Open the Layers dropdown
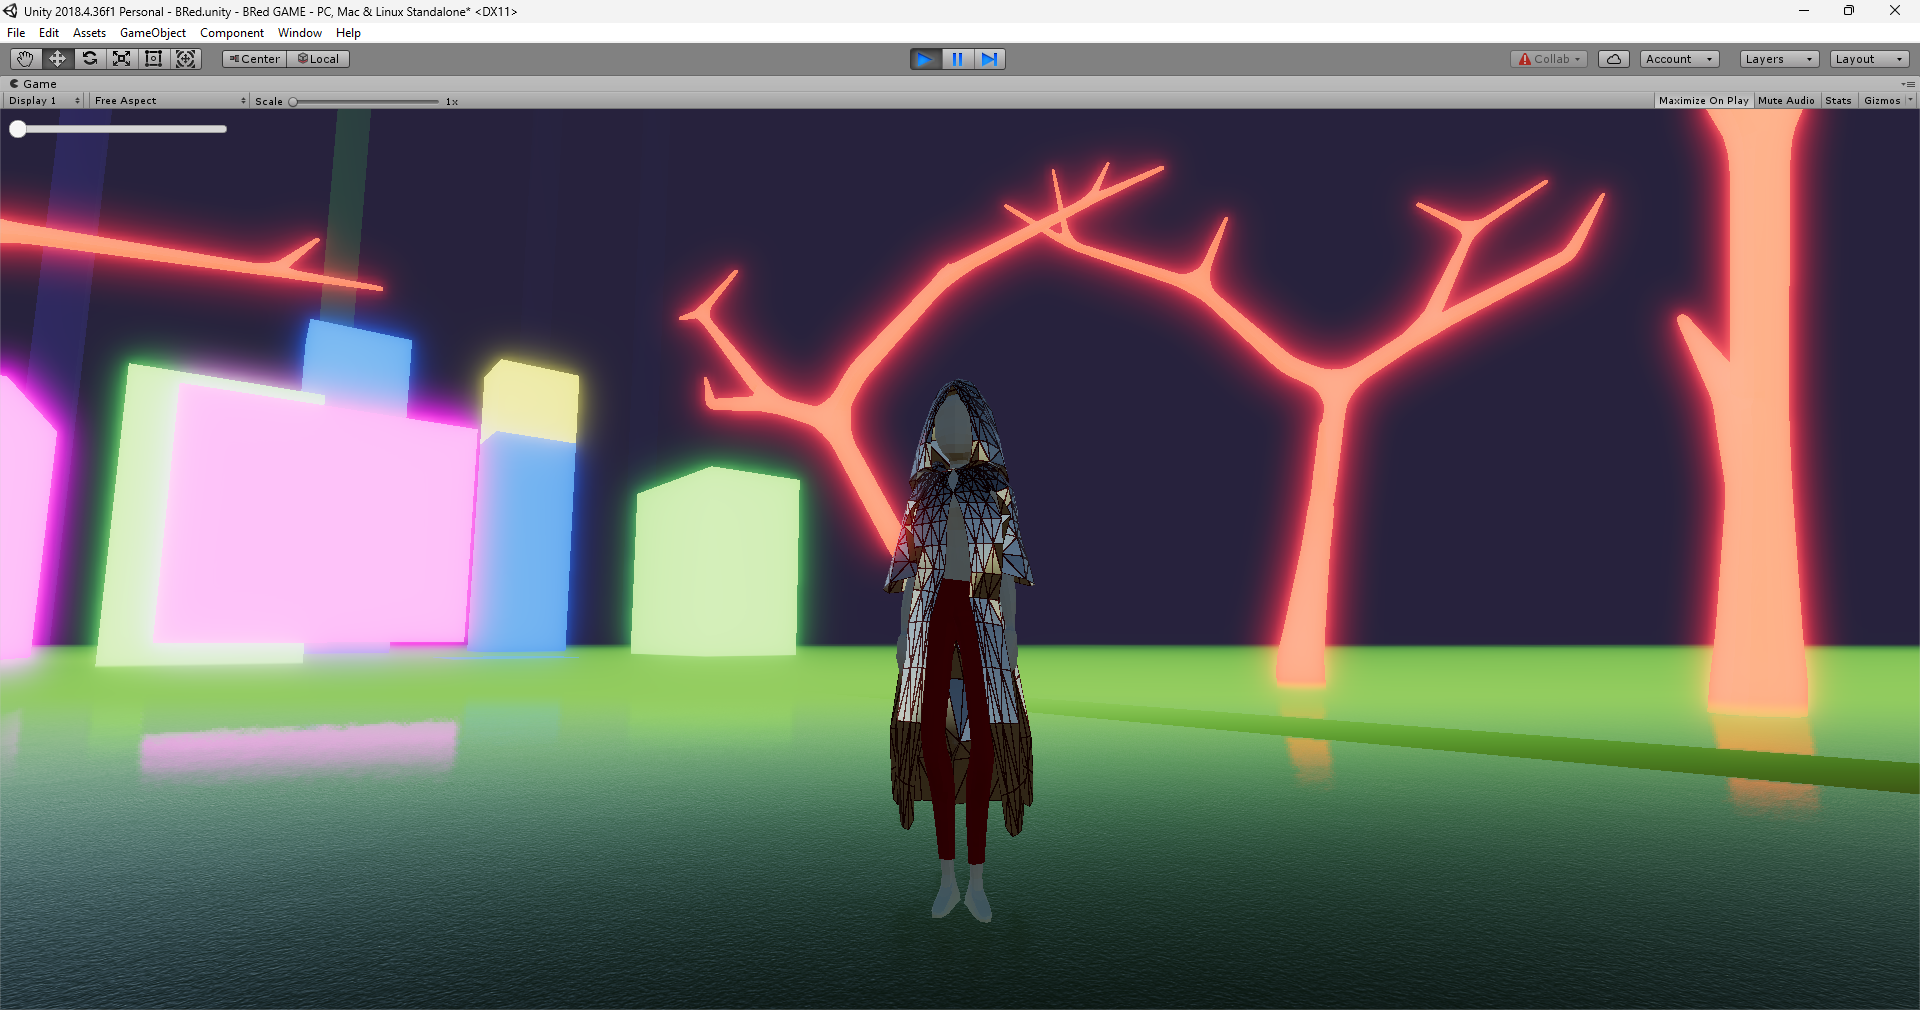This screenshot has width=1920, height=1010. (1777, 59)
